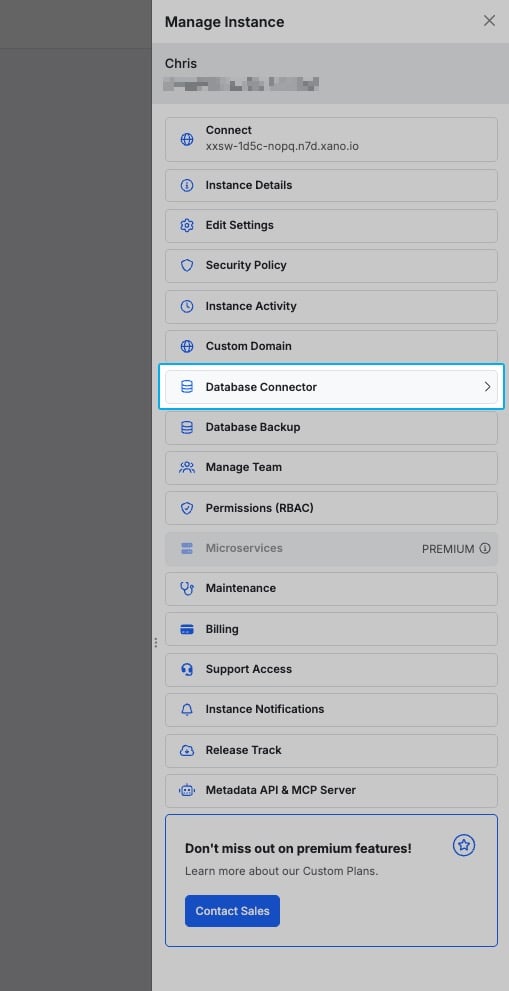Image resolution: width=509 pixels, height=991 pixels.
Task: Click the instance name Chris
Action: (181, 64)
